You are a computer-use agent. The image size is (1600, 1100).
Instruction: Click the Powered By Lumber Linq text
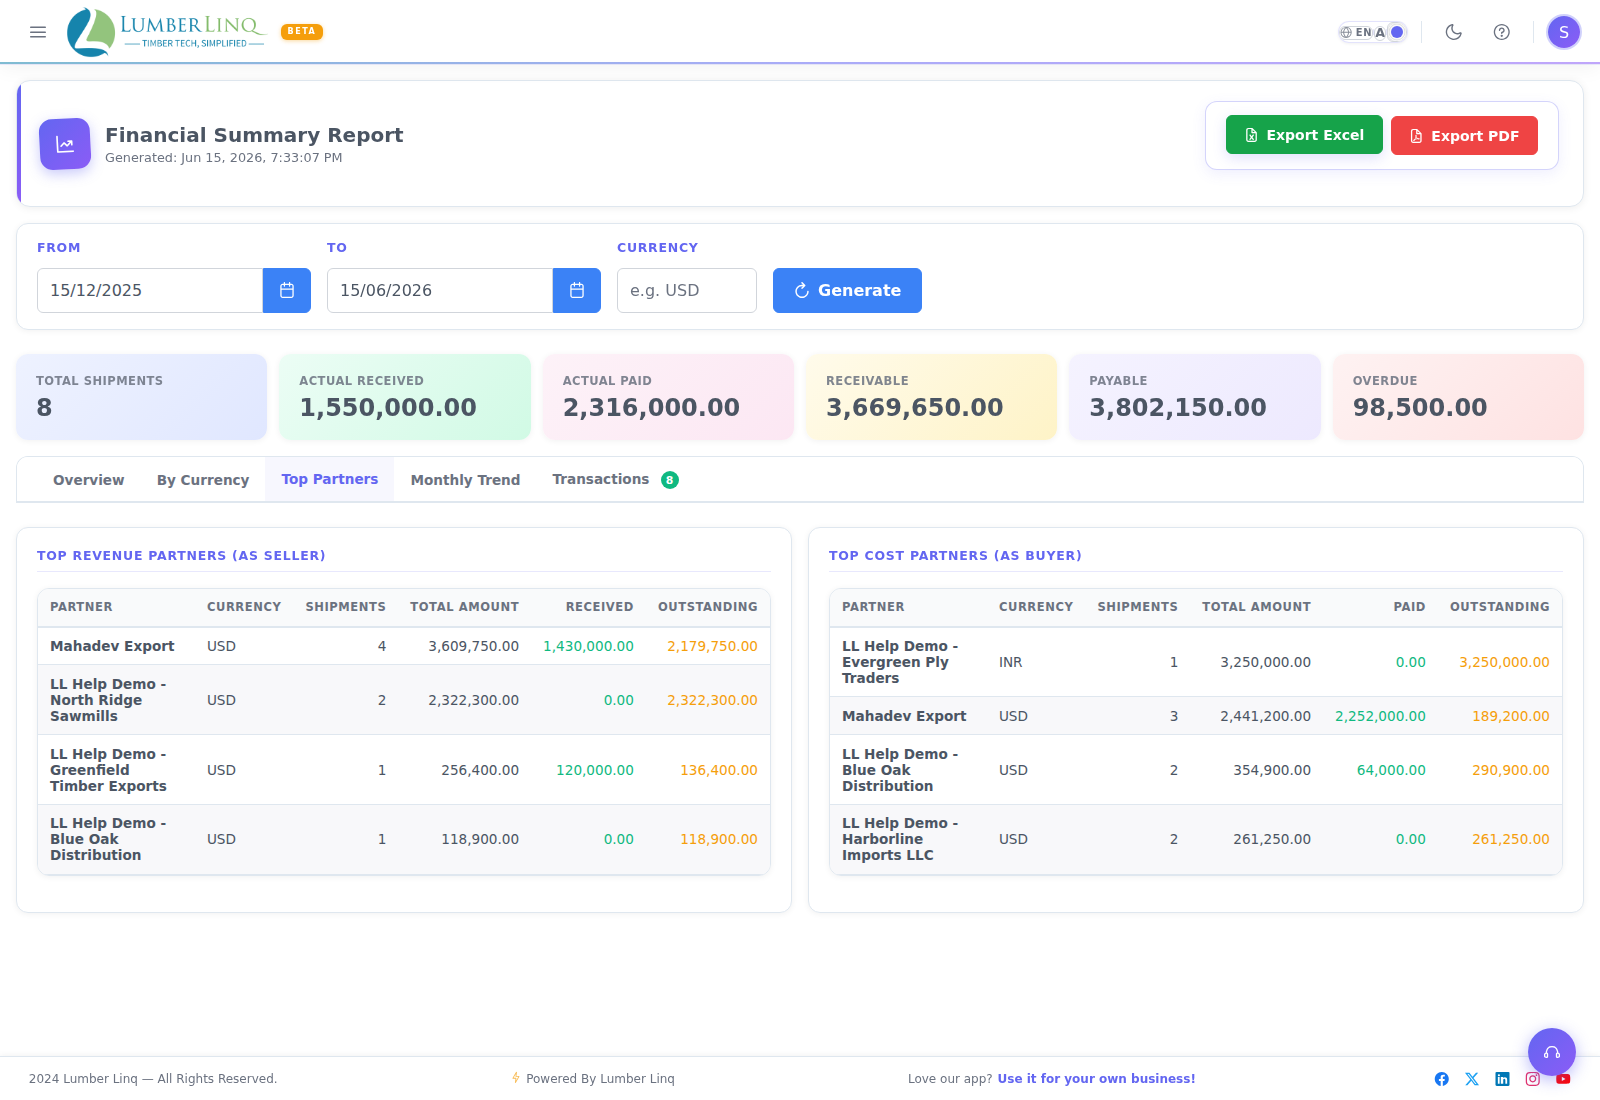pyautogui.click(x=600, y=1079)
